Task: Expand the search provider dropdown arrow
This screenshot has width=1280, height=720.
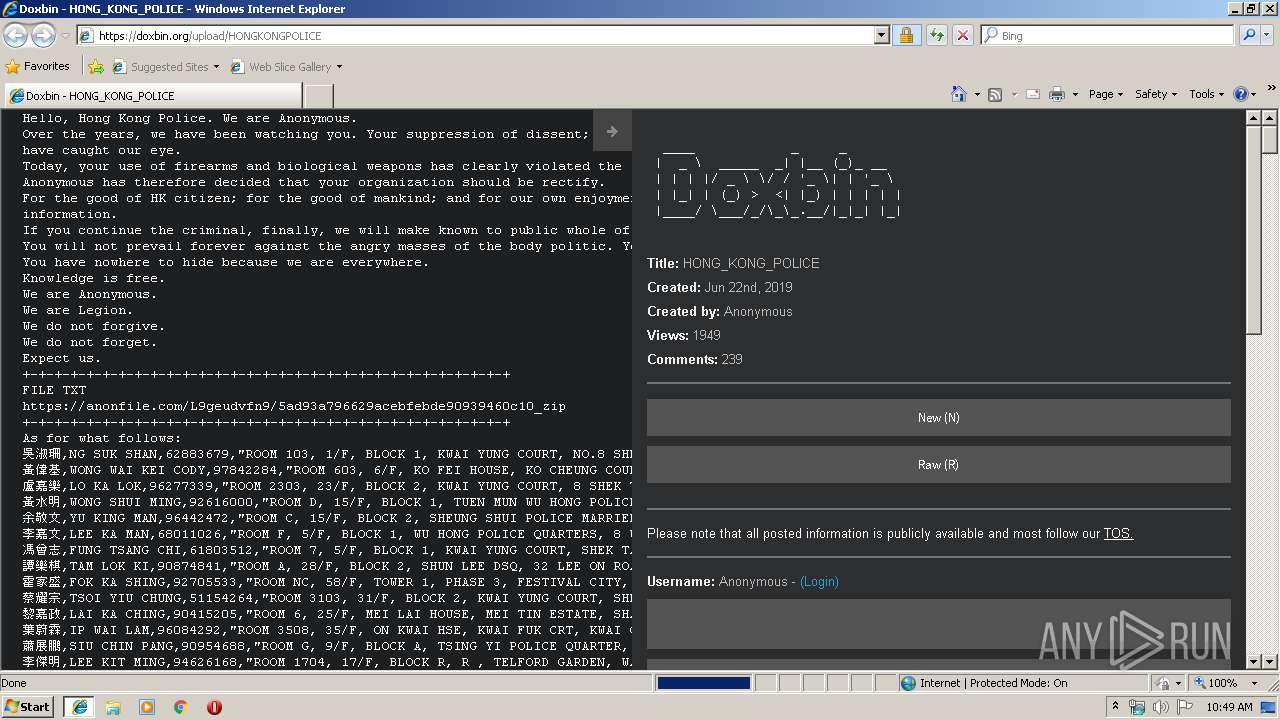Action: [1268, 35]
